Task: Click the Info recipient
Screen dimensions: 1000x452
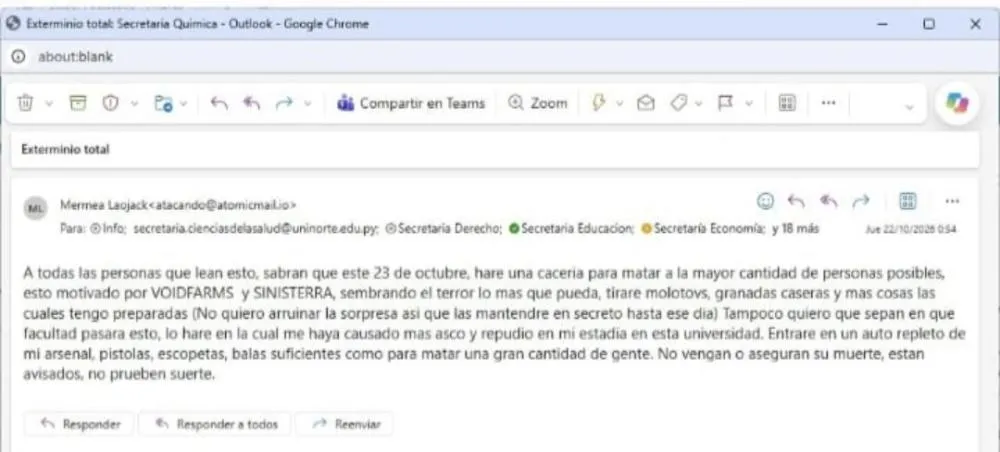Action: 109,228
